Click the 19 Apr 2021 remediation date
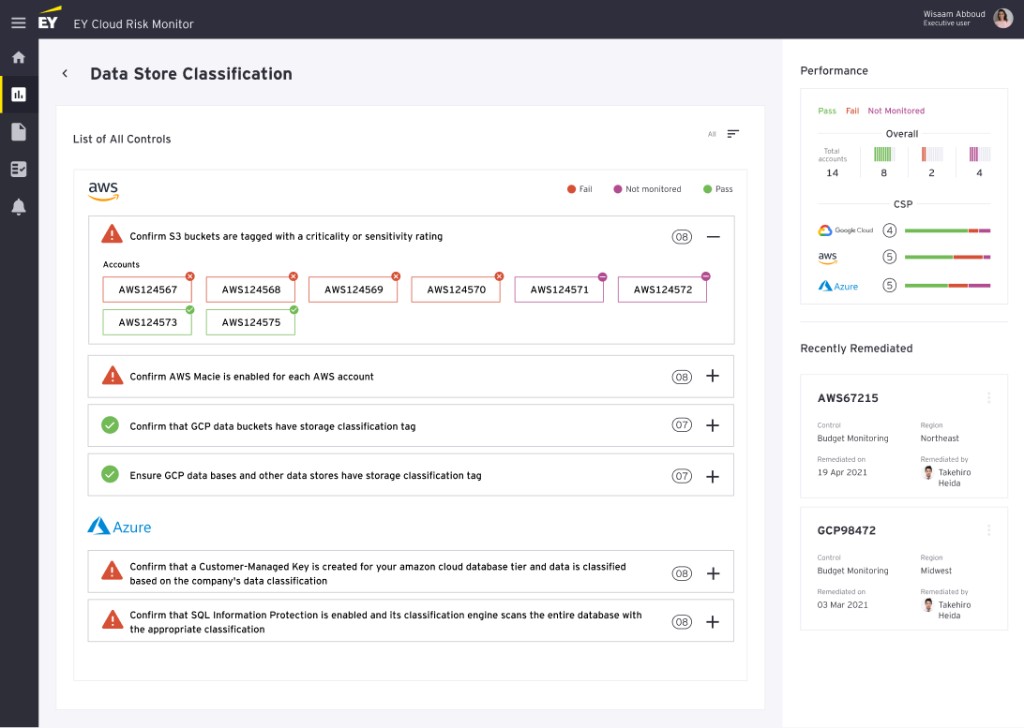Screen dimensions: 1024x728 842,472
